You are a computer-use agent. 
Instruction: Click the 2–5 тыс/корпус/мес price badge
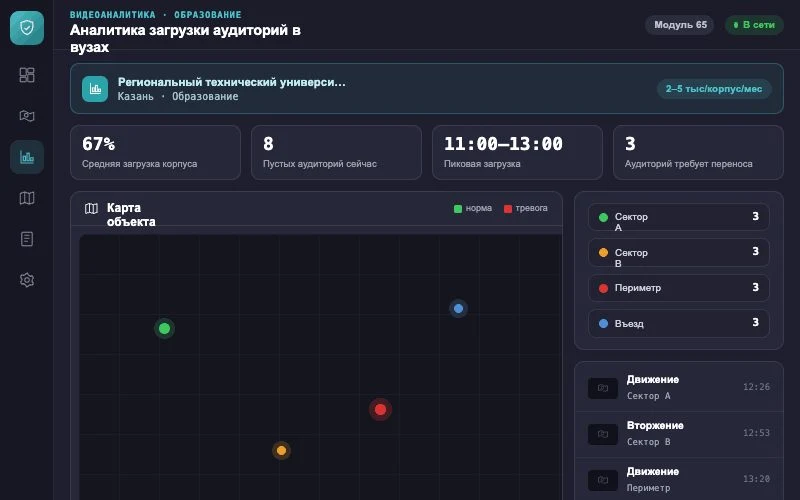point(714,89)
